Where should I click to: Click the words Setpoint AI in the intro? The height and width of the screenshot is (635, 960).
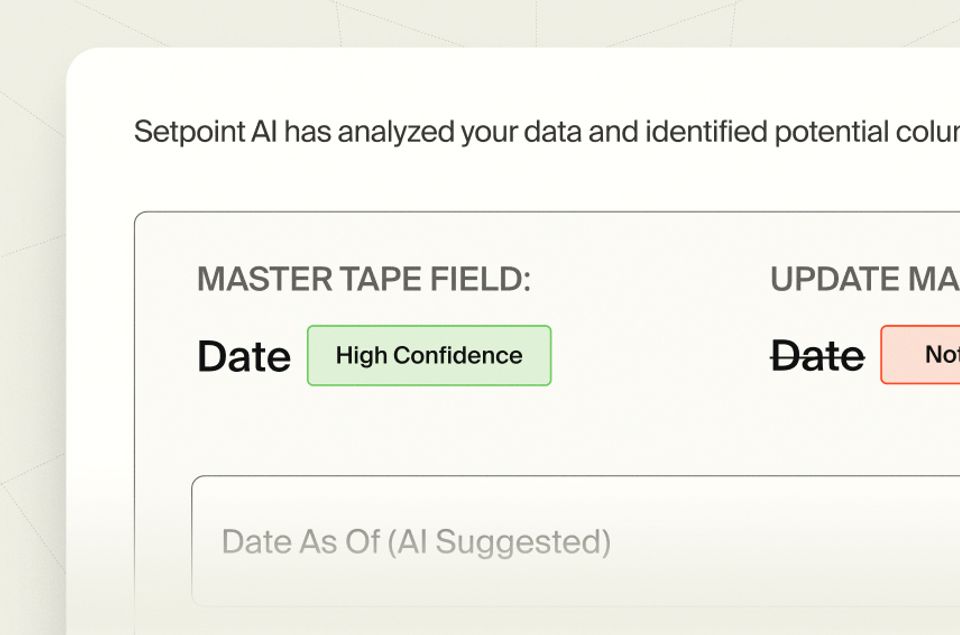pyautogui.click(x=206, y=132)
